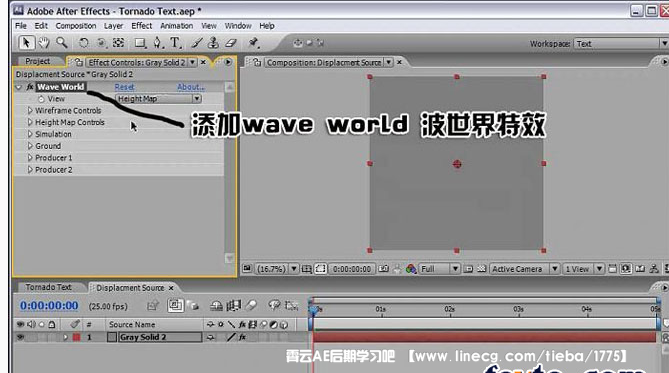Select the Eraser tool
Viewport: 669px width, 373px height.
click(231, 43)
